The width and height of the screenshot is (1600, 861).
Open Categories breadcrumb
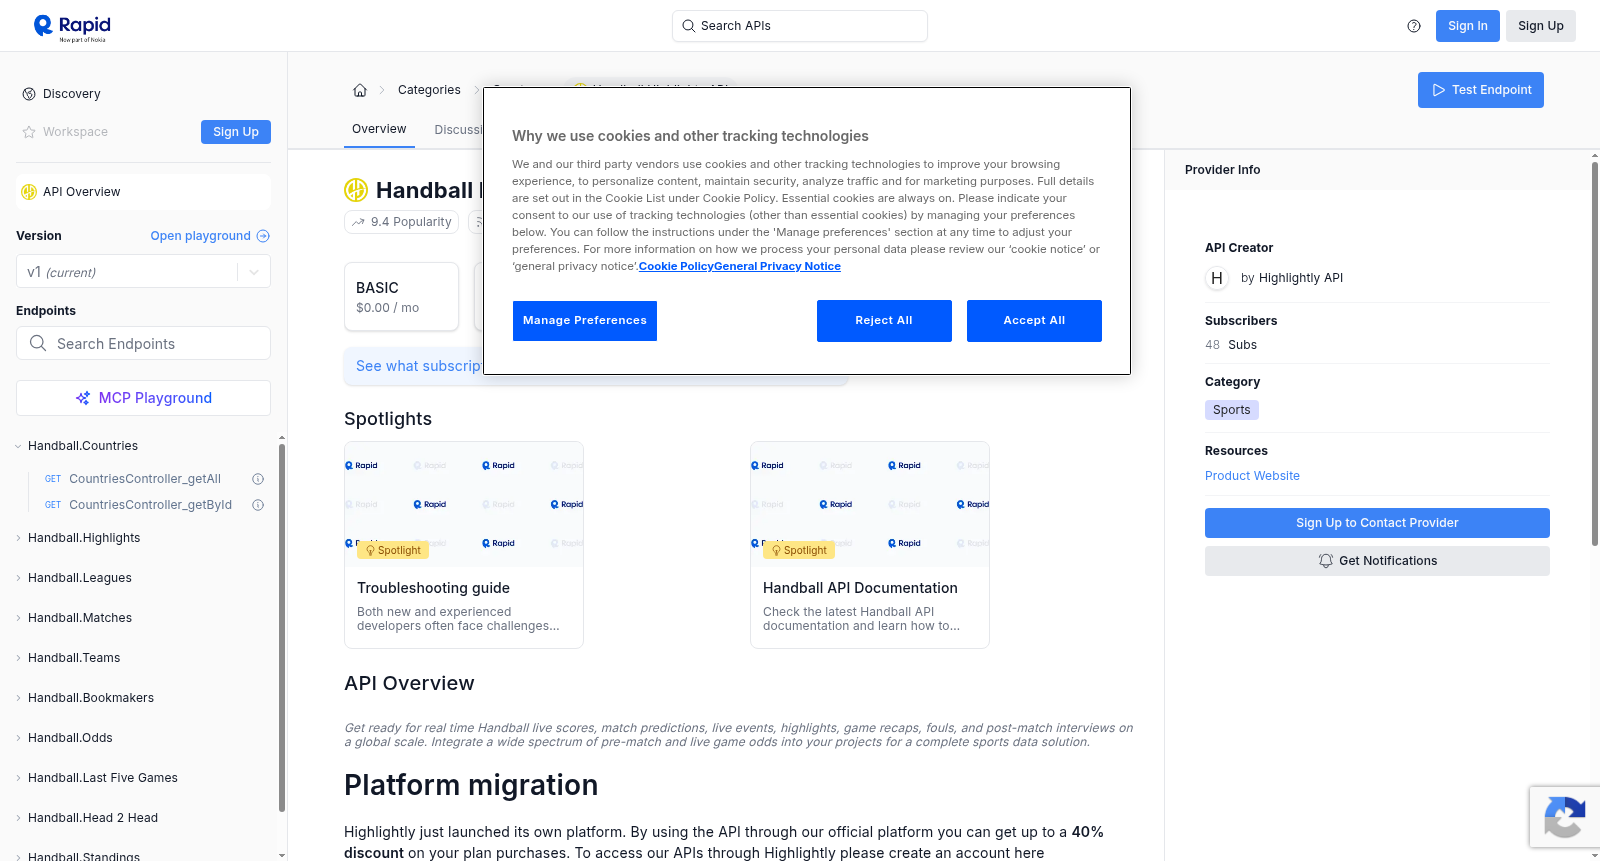pos(429,90)
